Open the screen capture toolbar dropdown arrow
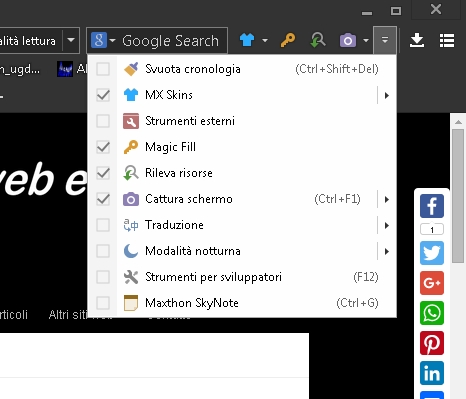466x399 pixels. [x=366, y=40]
